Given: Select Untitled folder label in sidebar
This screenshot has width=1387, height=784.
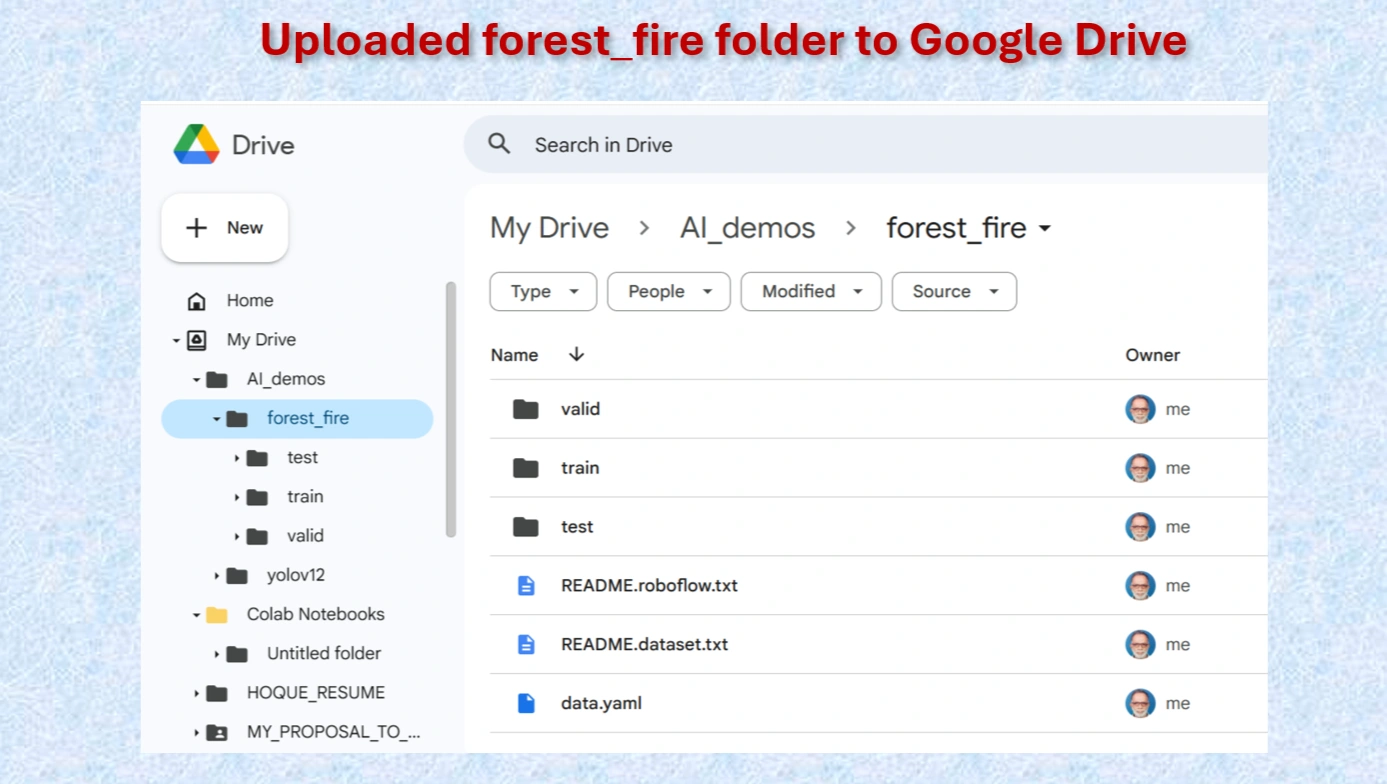Looking at the screenshot, I should point(324,653).
